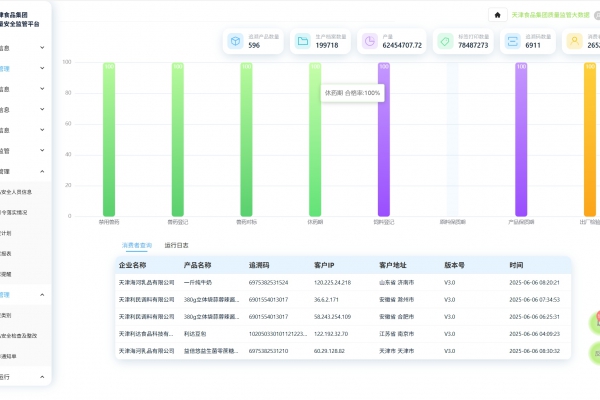
Task: Click the 追溯码 column header
Action: [259, 265]
